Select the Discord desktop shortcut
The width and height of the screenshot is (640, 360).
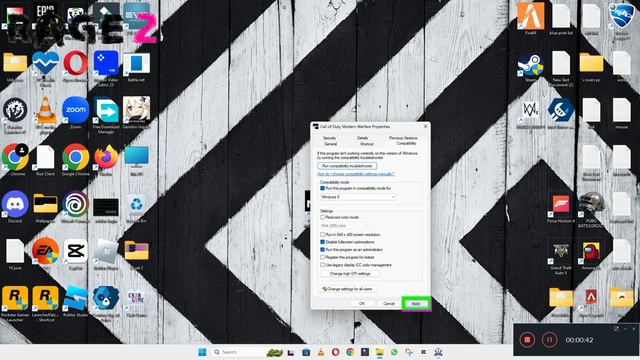pyautogui.click(x=15, y=204)
